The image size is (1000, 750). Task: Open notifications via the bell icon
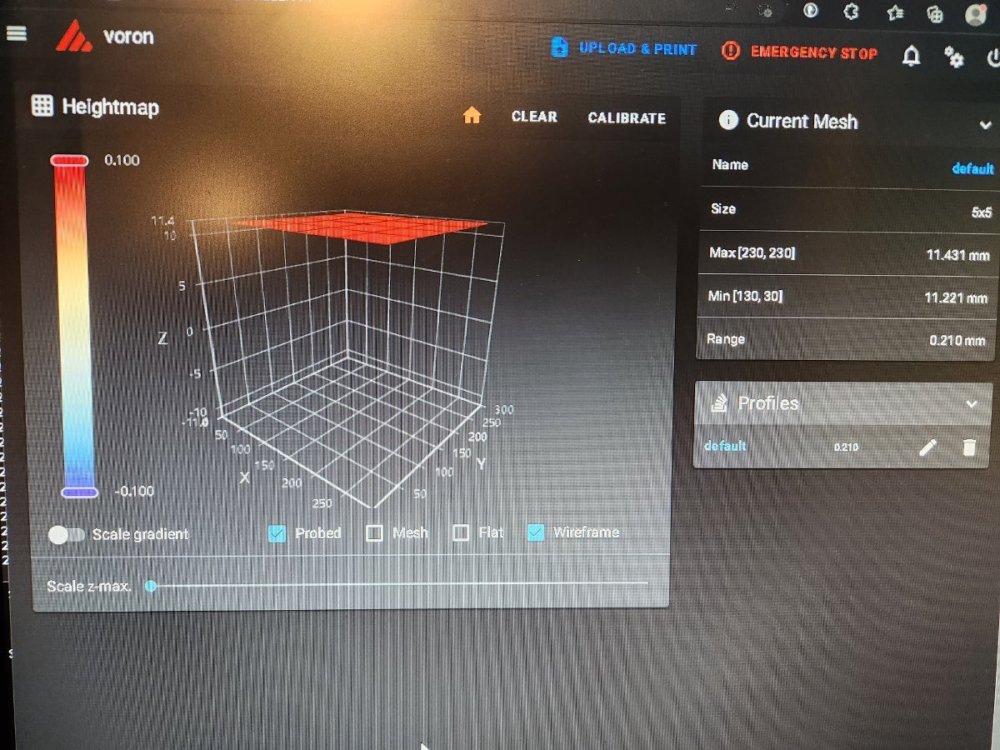tap(911, 57)
